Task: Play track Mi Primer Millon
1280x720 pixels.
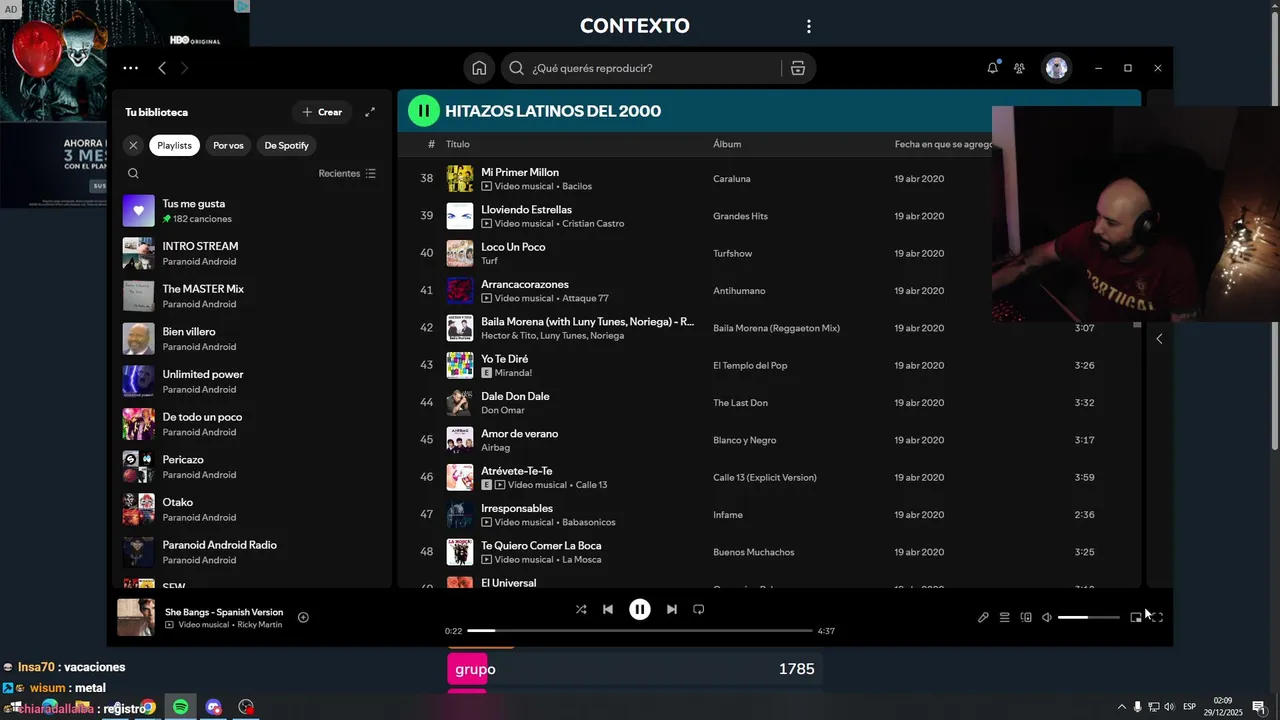Action: [x=520, y=172]
